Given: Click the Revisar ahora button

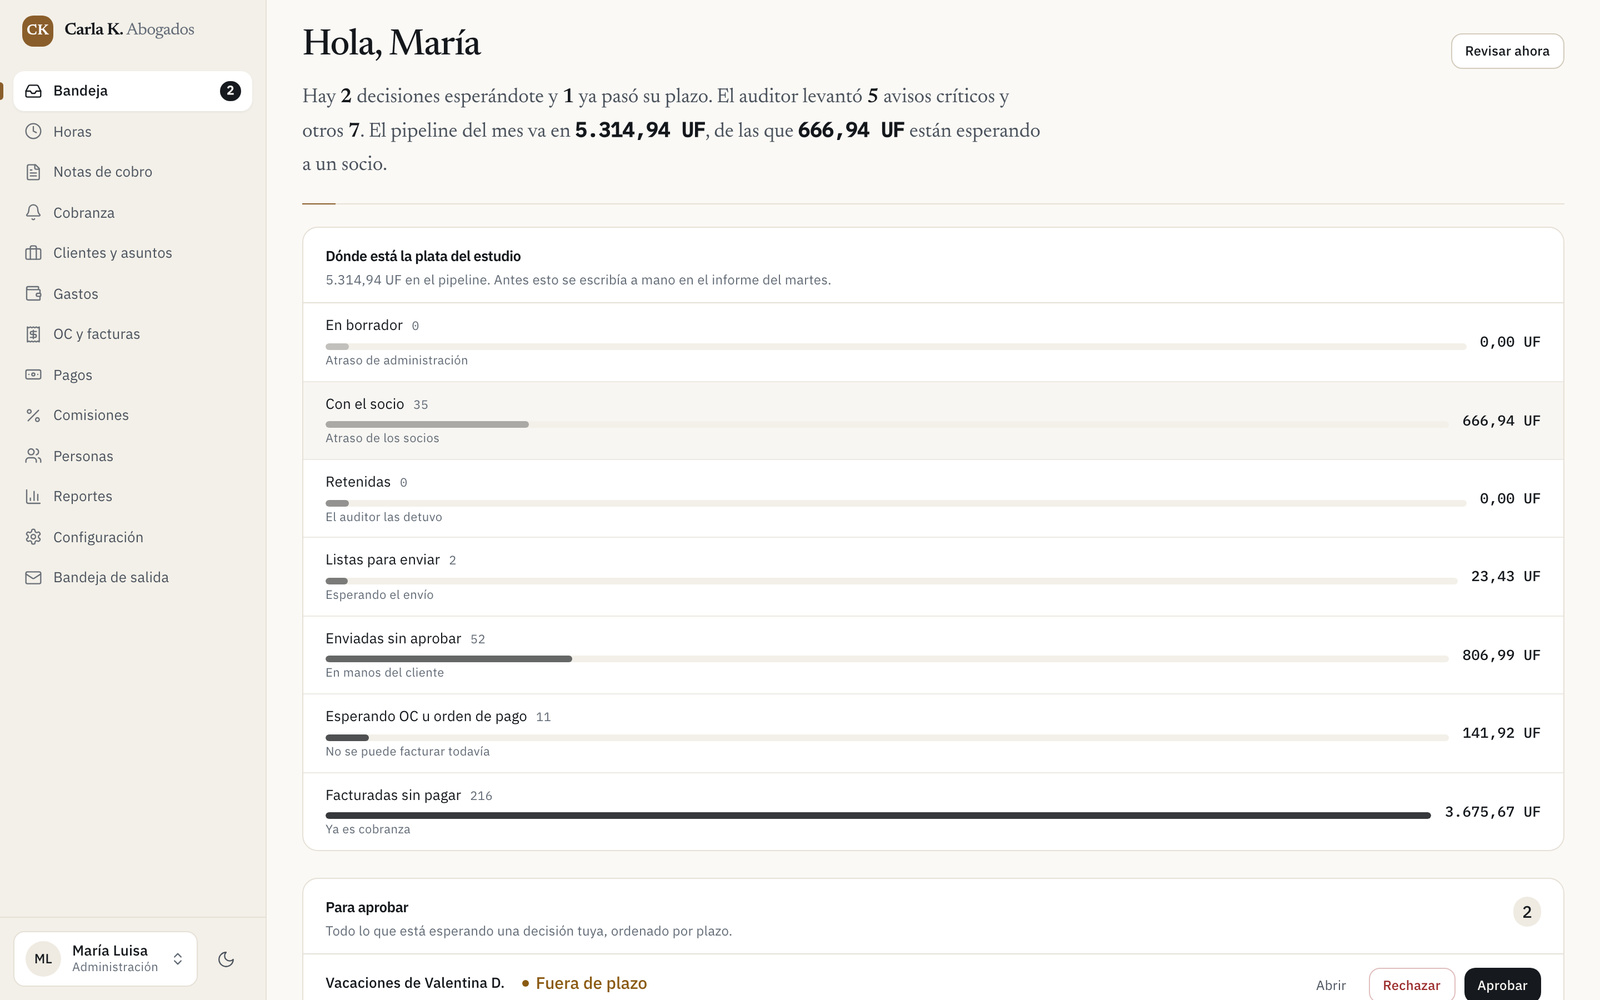Looking at the screenshot, I should coord(1507,51).
